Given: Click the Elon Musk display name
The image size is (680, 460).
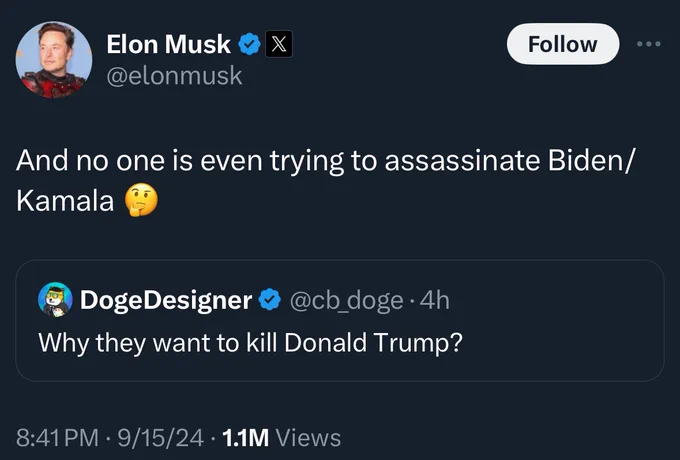Looking at the screenshot, I should click(x=169, y=44).
